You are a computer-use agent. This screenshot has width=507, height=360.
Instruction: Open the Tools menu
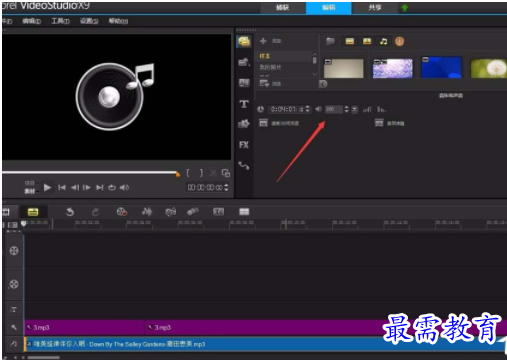point(60,21)
